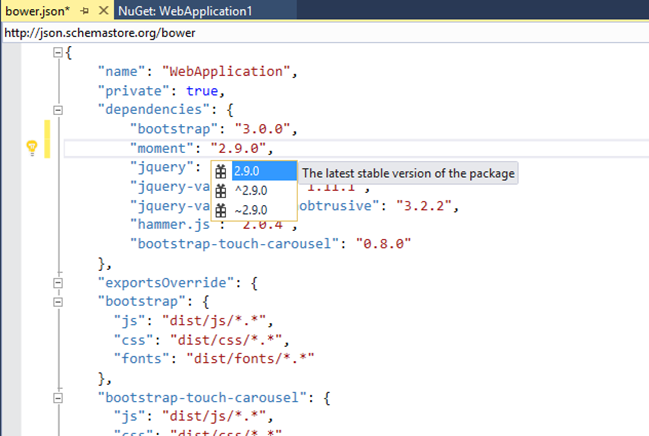Click package icon next to 2.9.0 suggestion

[221, 172]
